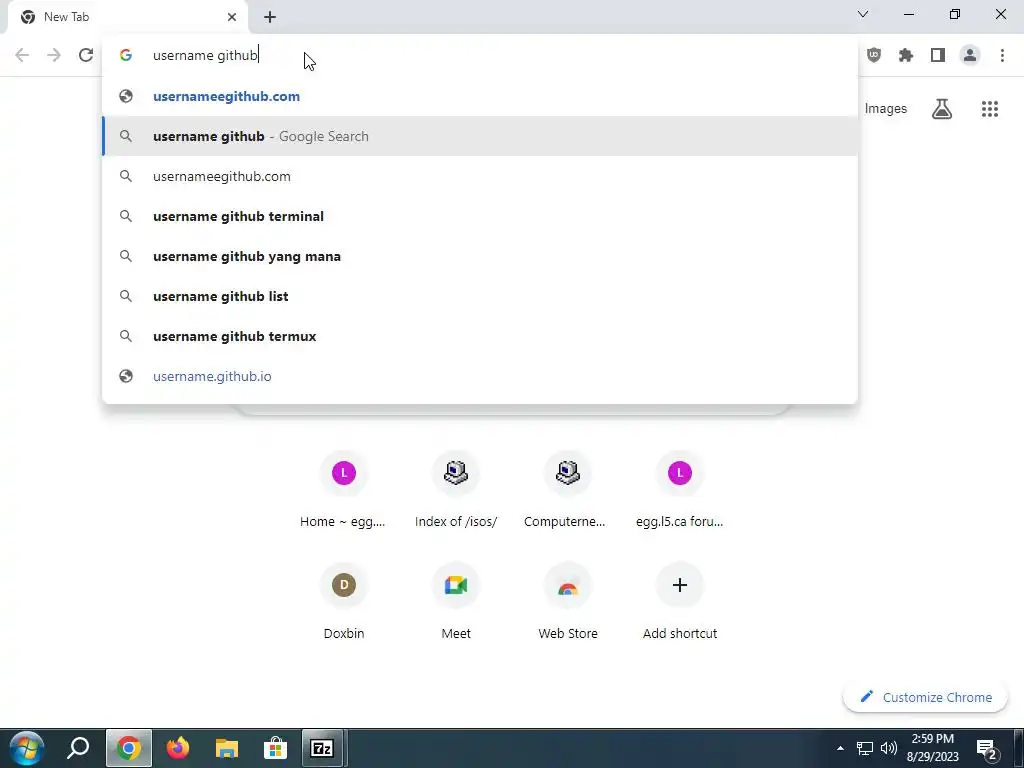Open the tab search chevron

[x=863, y=14]
